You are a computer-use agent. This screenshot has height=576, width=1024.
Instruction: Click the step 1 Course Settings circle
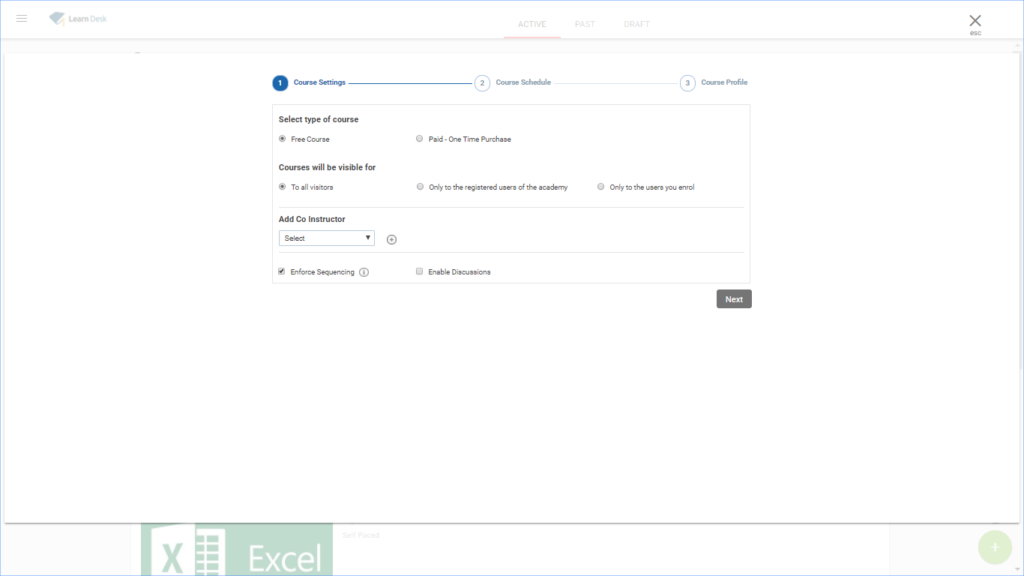point(281,83)
